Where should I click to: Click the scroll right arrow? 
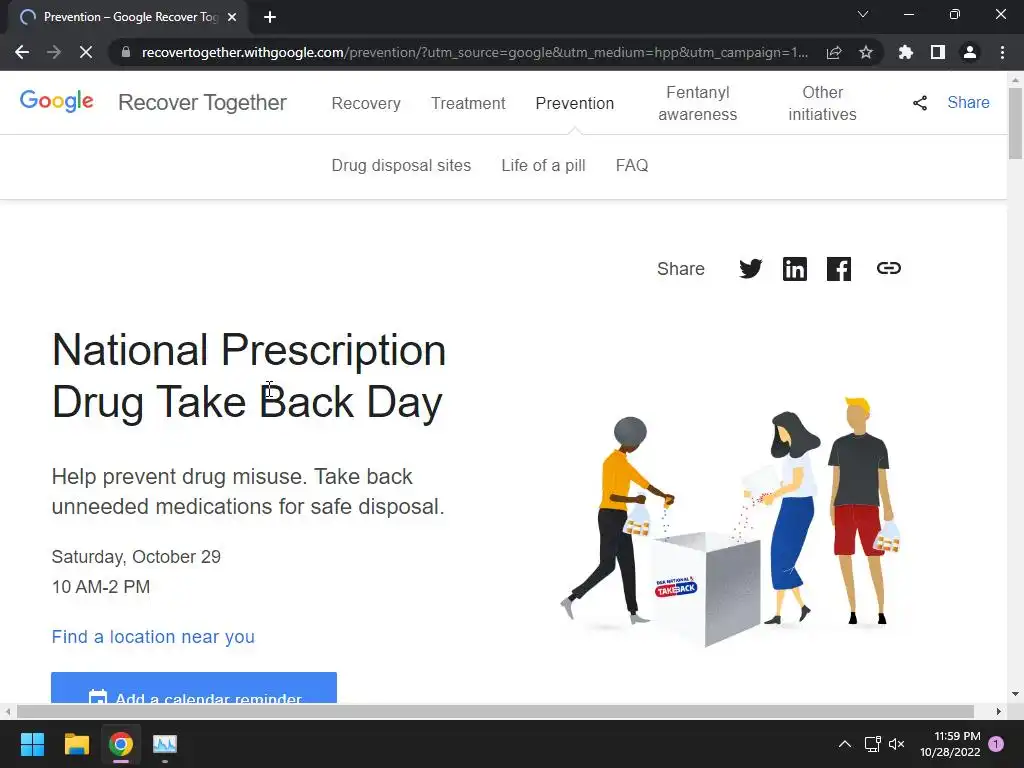pos(999,711)
